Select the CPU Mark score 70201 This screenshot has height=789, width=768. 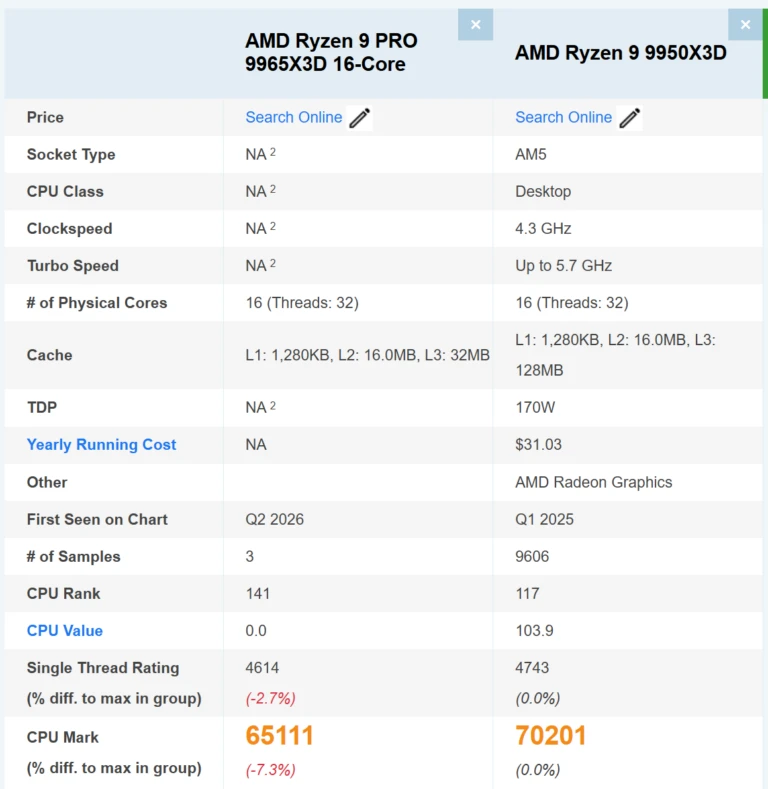coord(551,735)
